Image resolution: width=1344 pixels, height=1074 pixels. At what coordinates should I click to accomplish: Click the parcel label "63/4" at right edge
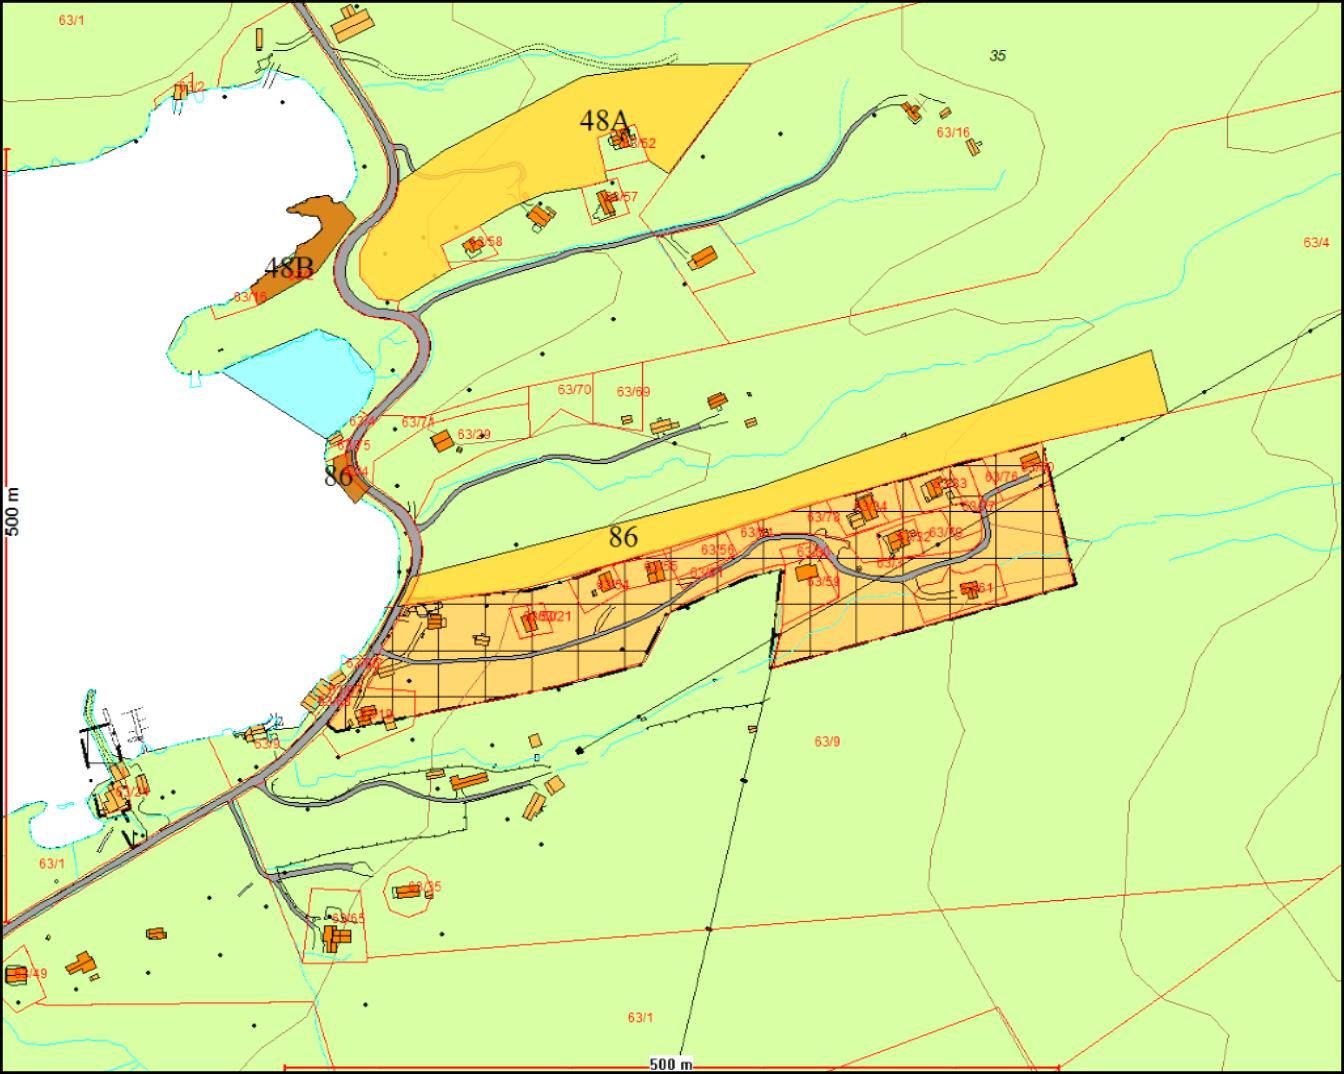pos(1317,242)
